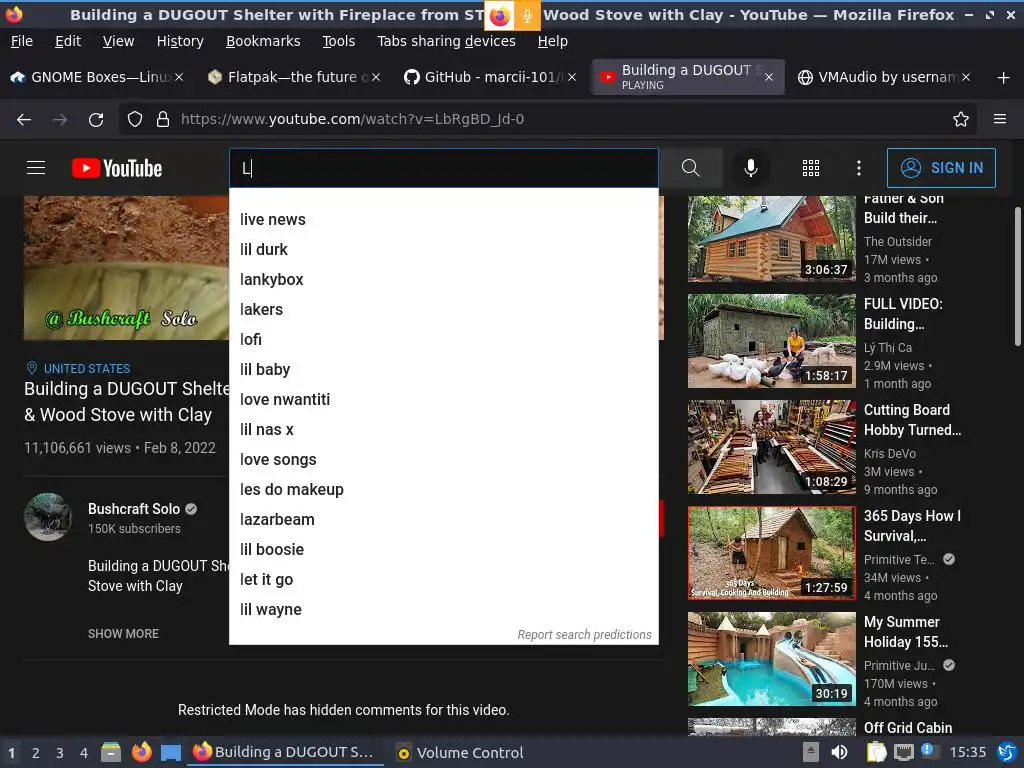Select the 'let it go' suggestion
Screen dimensions: 1024x768
tap(443, 580)
